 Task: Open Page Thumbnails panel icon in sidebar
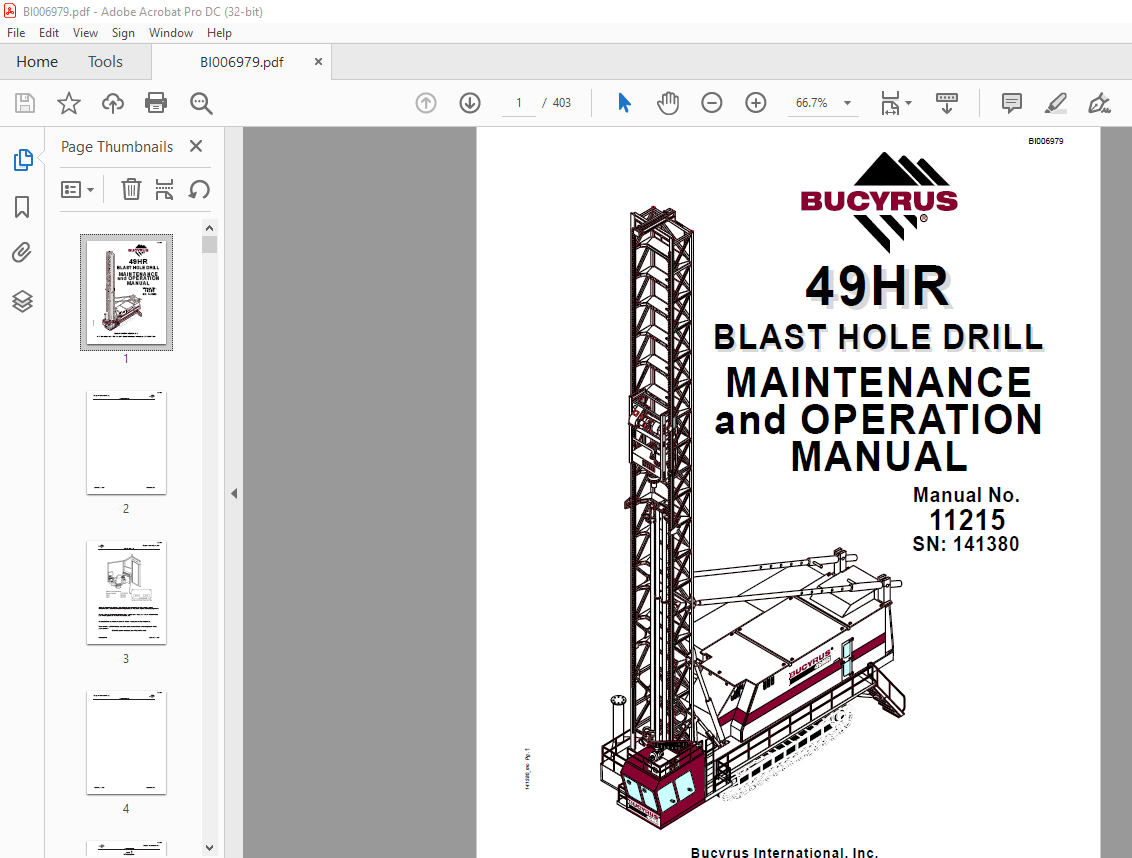click(x=22, y=160)
